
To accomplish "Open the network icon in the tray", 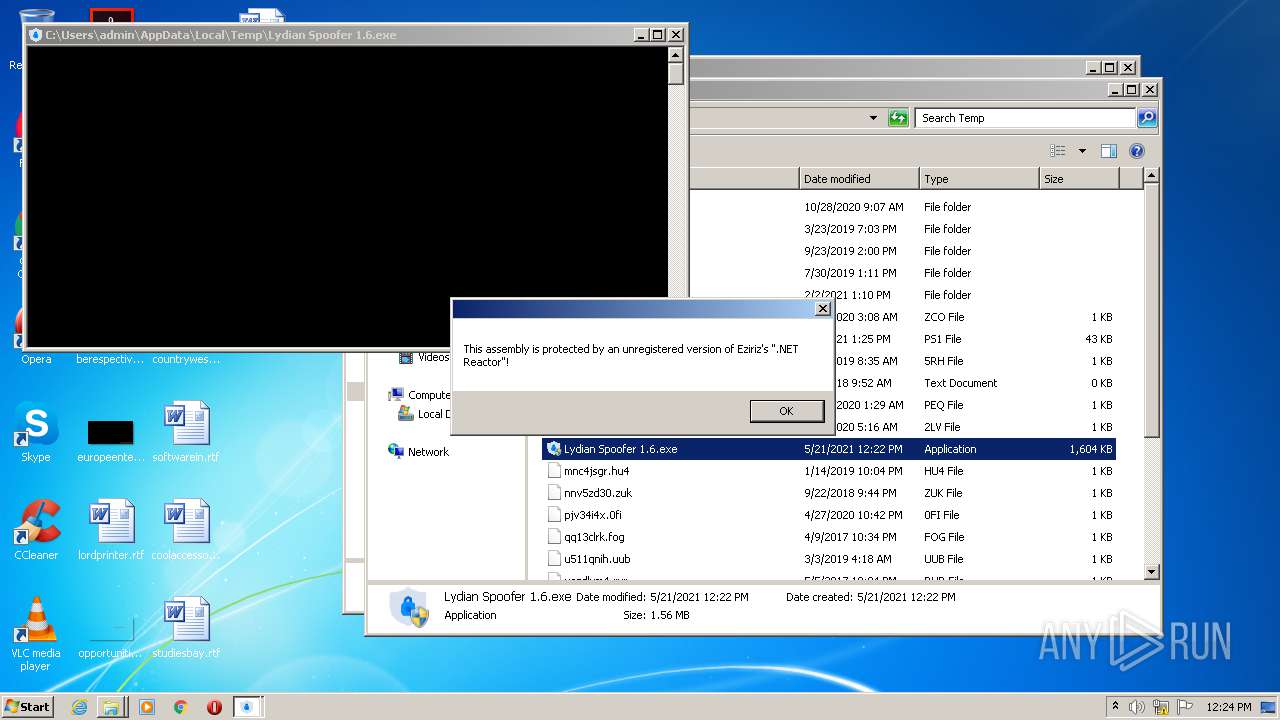I will click(x=1160, y=706).
